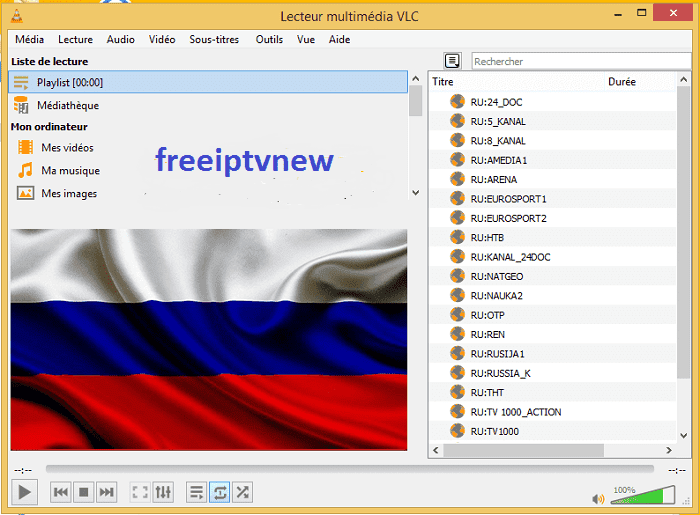Click horizontal scrollbar left arrow
The width and height of the screenshot is (700, 515).
click(x=436, y=450)
